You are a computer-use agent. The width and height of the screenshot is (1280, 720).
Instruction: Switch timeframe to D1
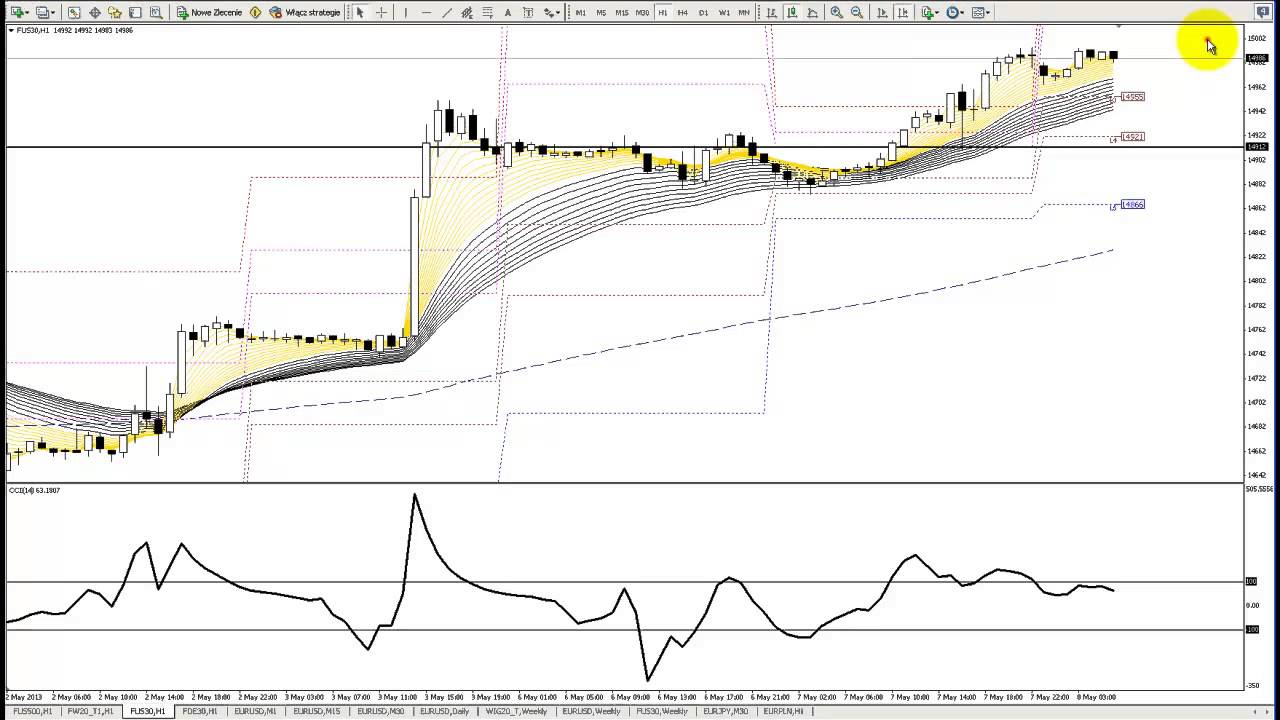tap(703, 12)
